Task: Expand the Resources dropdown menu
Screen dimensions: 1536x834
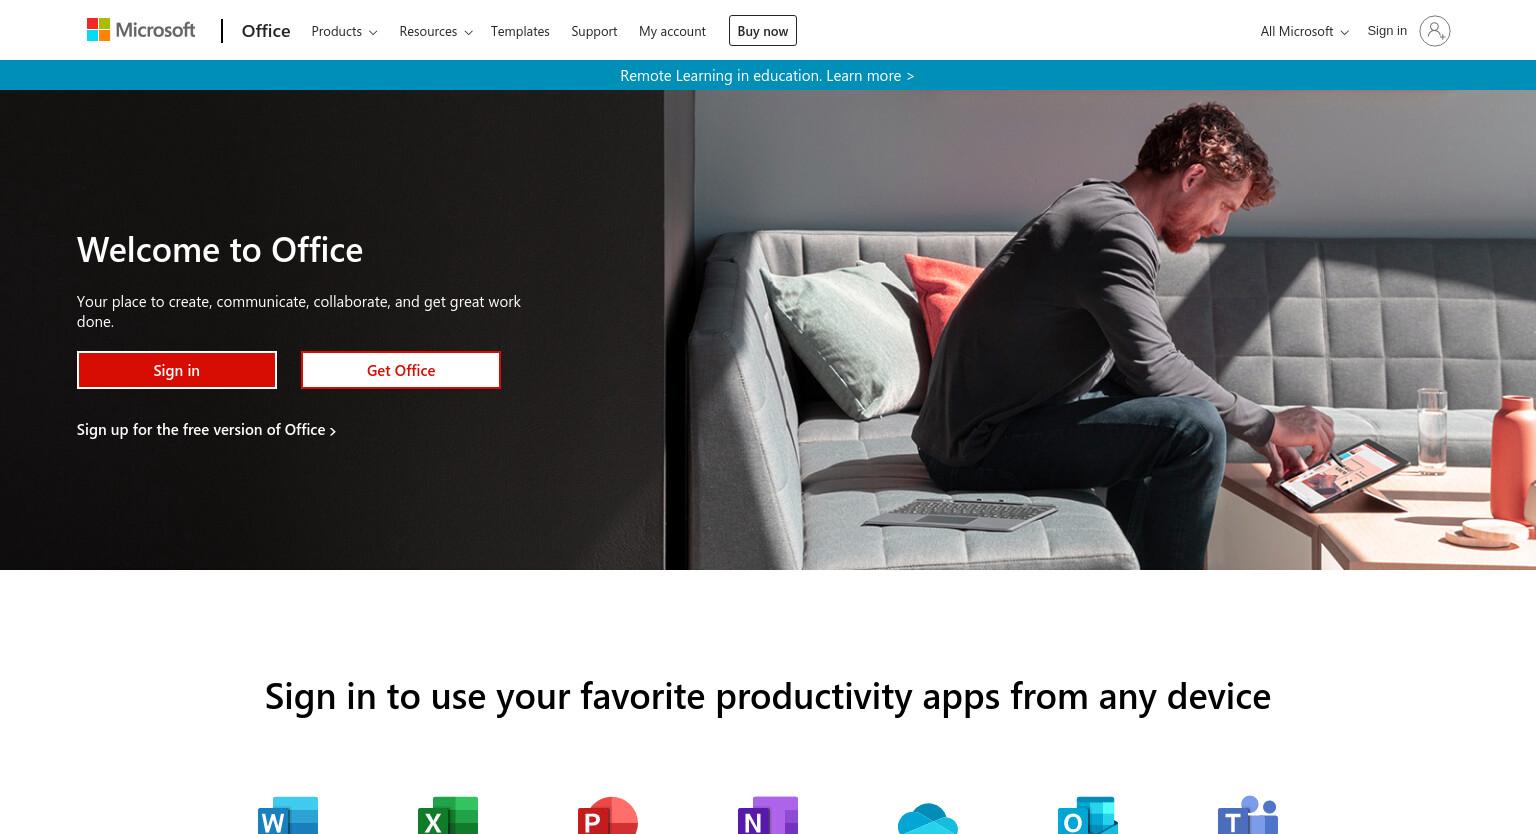Action: click(436, 31)
